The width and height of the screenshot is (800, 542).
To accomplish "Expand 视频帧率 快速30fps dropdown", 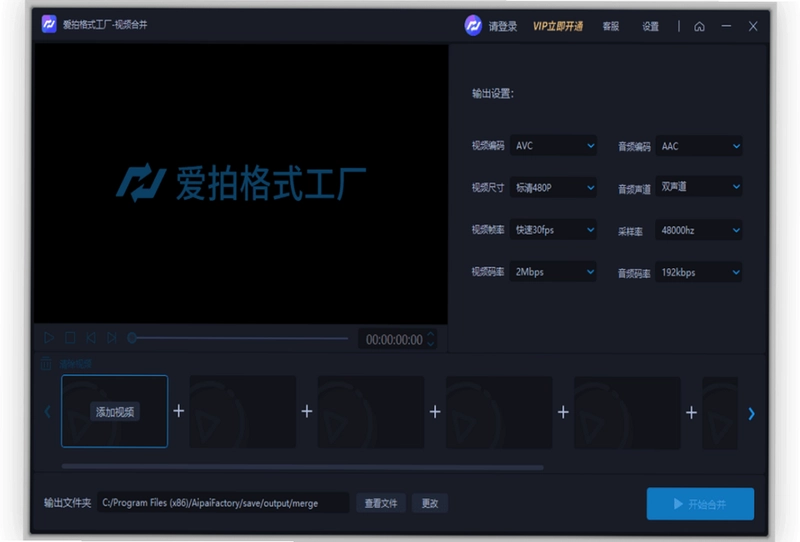I will pos(553,230).
